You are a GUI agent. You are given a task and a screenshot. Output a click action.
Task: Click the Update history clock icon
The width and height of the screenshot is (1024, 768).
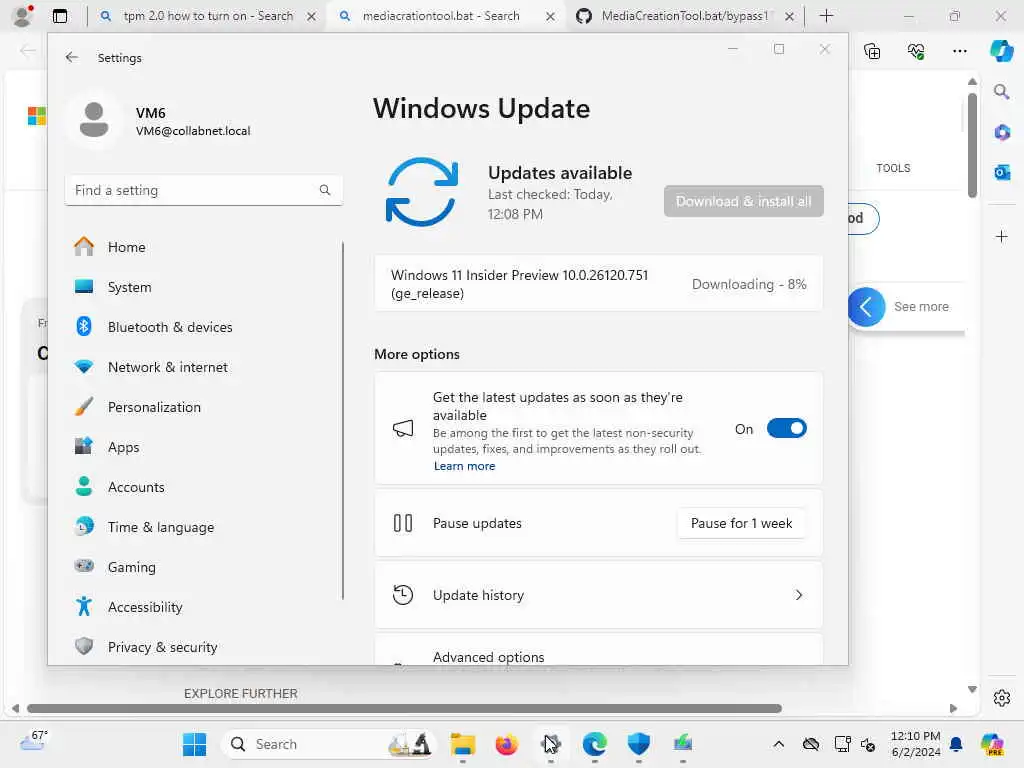point(403,595)
